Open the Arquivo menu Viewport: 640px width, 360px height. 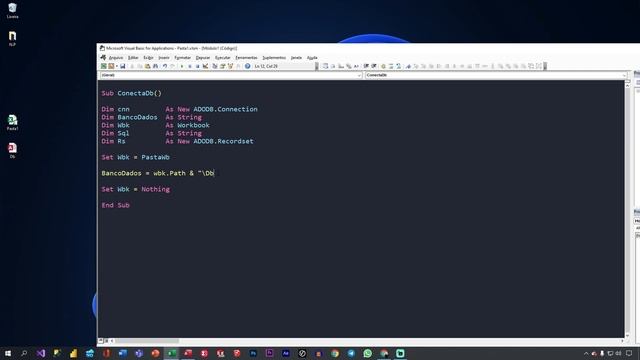[116, 58]
